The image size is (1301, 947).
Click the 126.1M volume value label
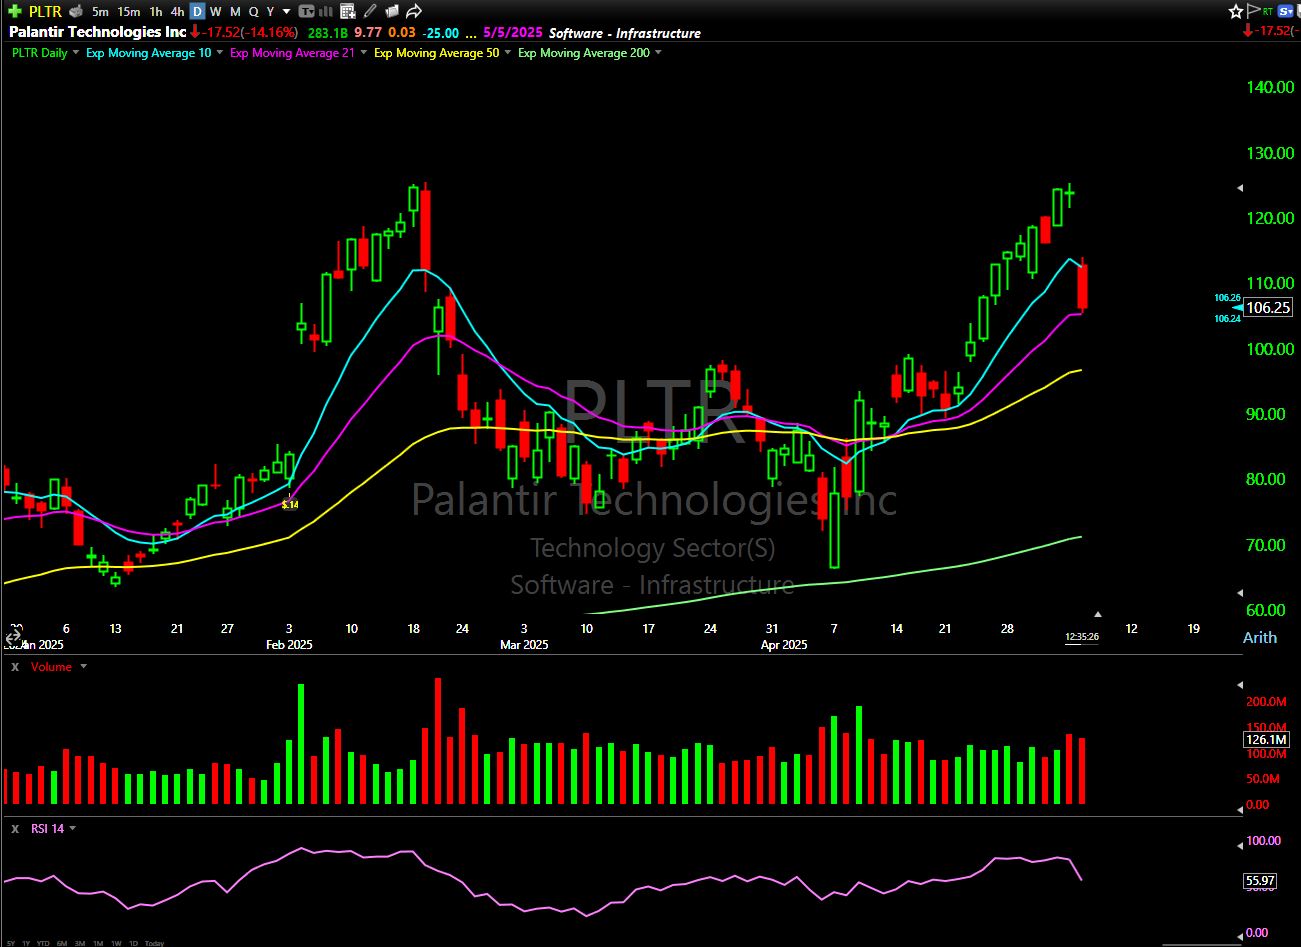tap(1266, 740)
